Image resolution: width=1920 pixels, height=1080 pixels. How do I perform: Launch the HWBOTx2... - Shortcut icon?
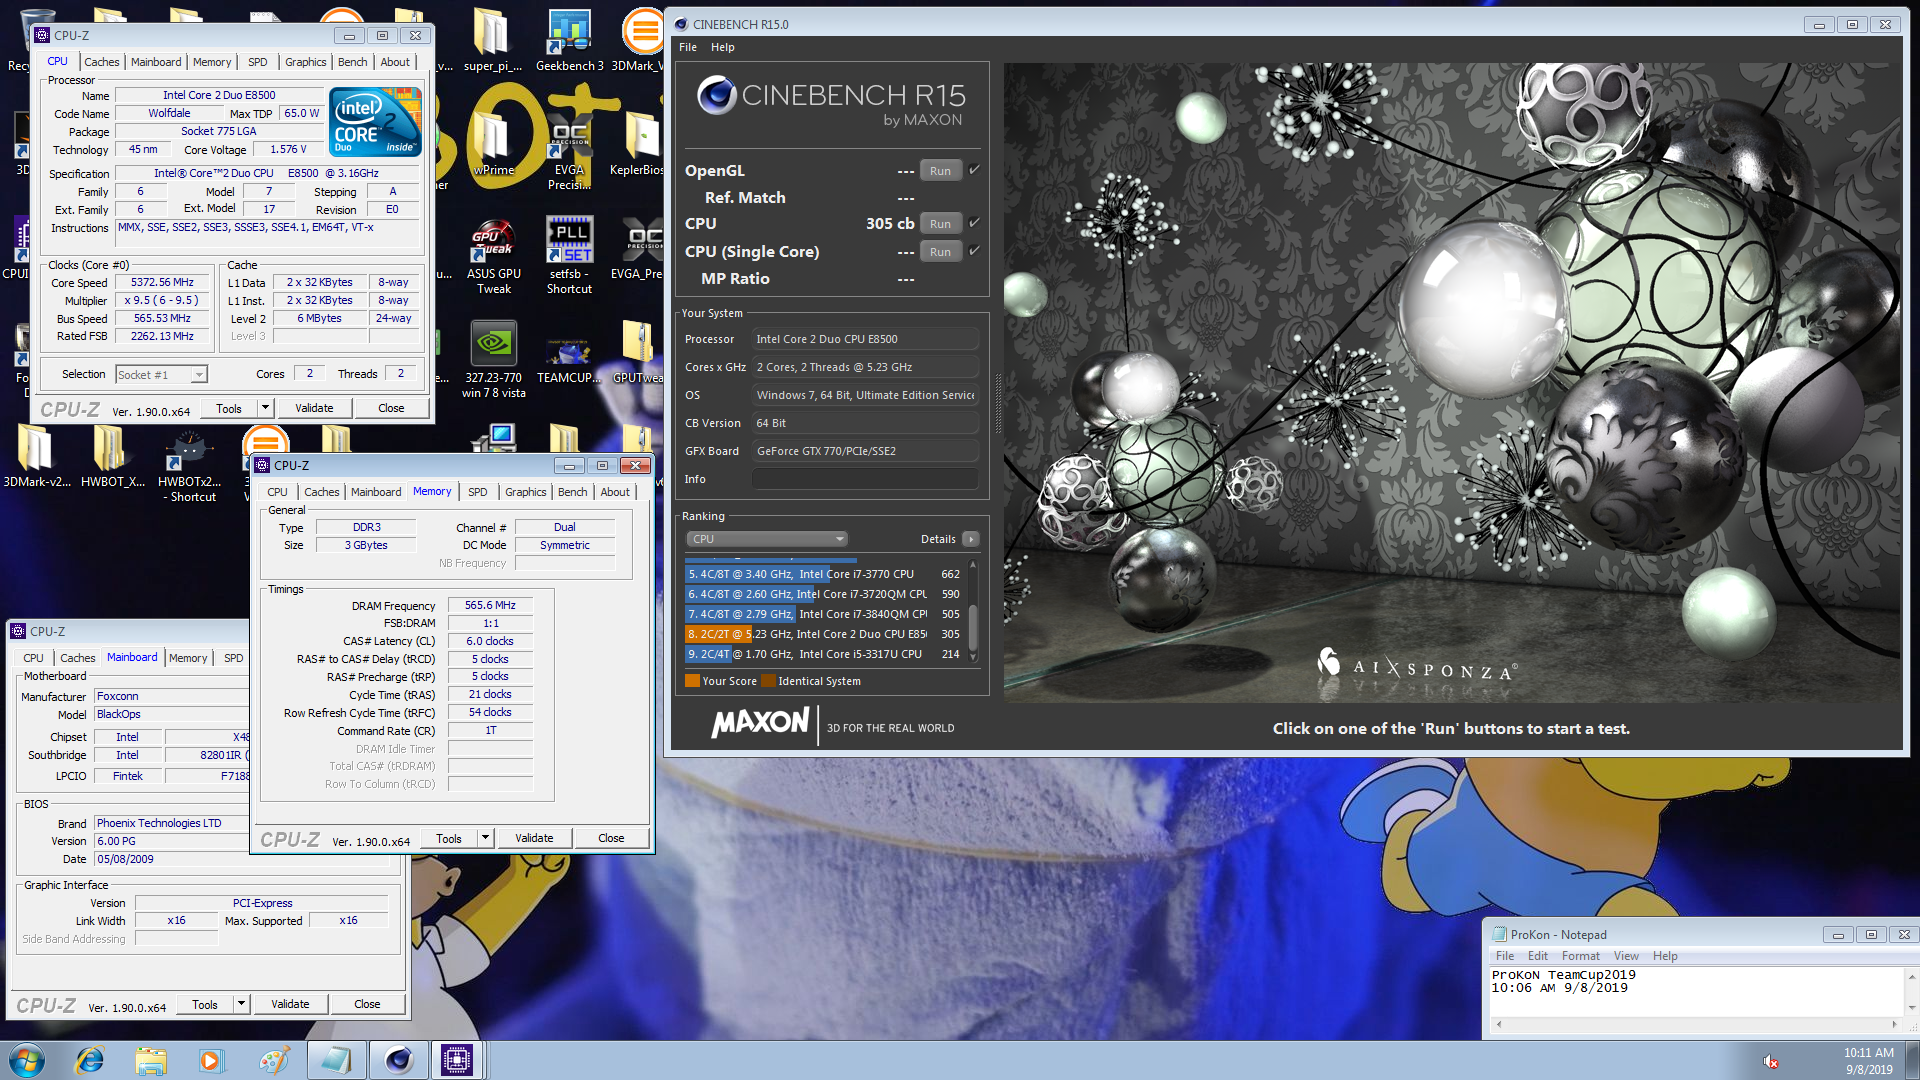[x=189, y=464]
